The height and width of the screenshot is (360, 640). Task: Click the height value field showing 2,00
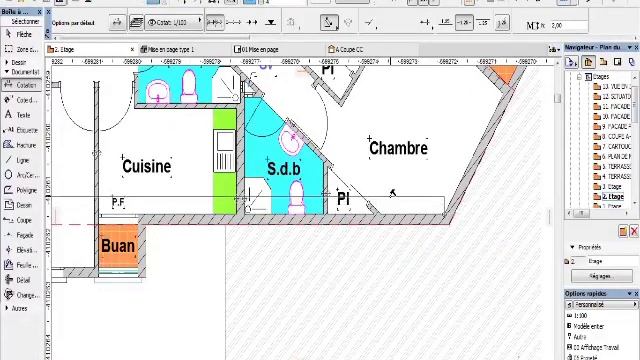(x=569, y=25)
